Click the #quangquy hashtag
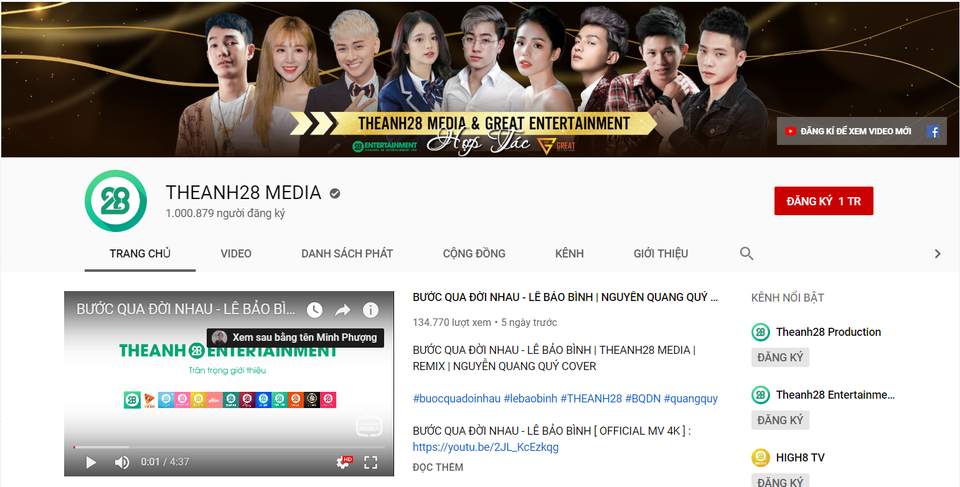The height and width of the screenshot is (487, 960). click(x=691, y=399)
